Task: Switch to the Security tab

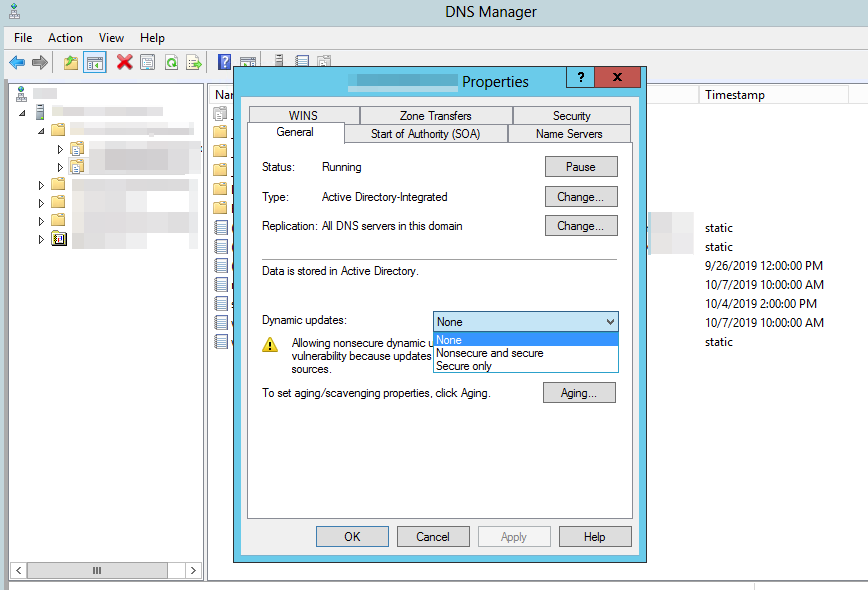Action: 571,115
